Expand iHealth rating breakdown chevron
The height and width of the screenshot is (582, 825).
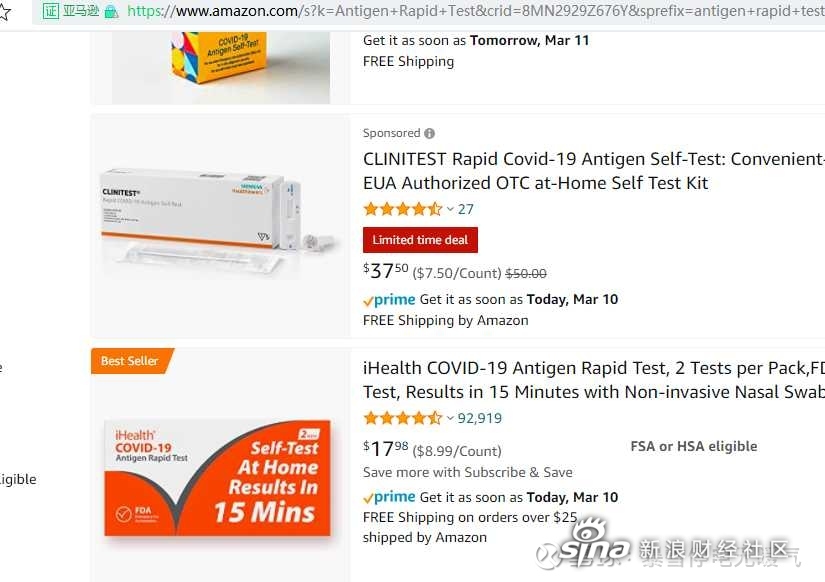point(450,419)
